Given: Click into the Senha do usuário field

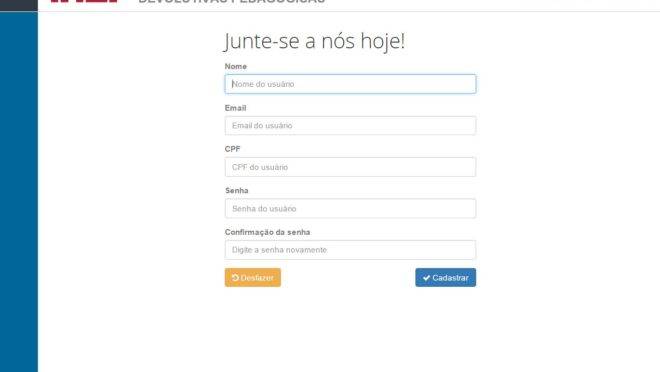Looking at the screenshot, I should point(350,208).
